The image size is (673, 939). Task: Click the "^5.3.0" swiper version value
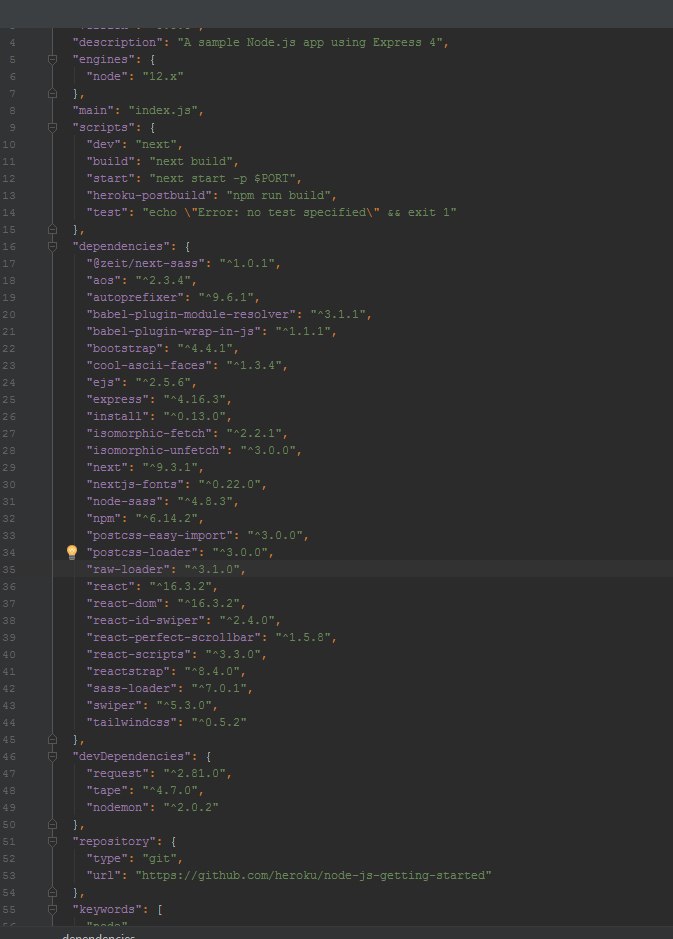[184, 705]
